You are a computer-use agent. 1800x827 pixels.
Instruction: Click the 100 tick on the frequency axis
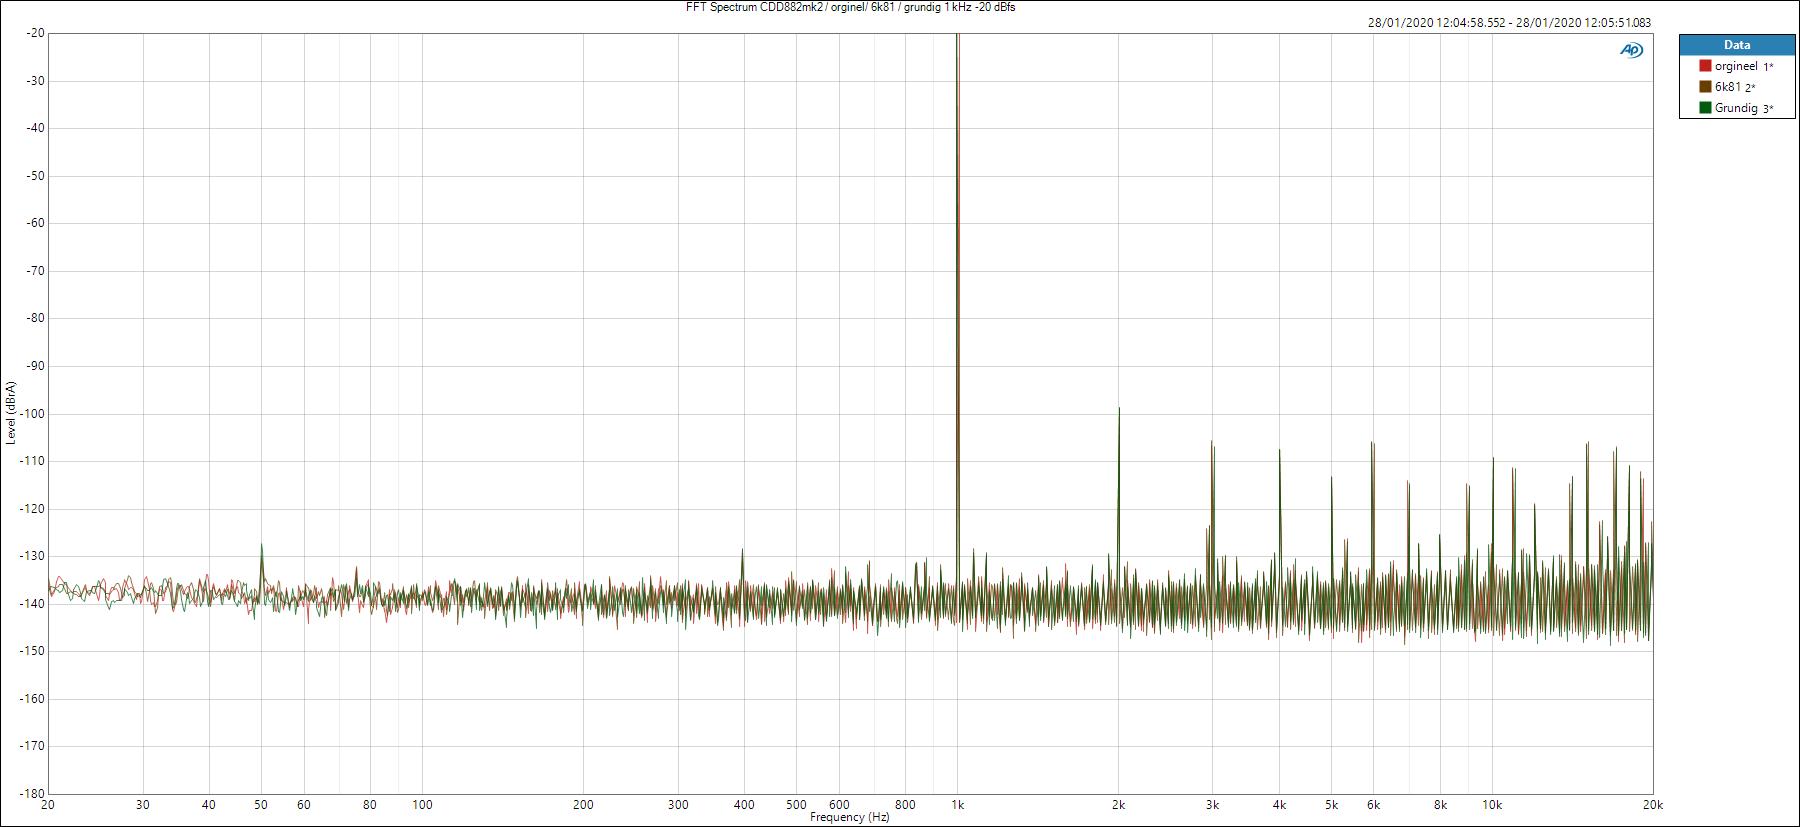(x=422, y=804)
